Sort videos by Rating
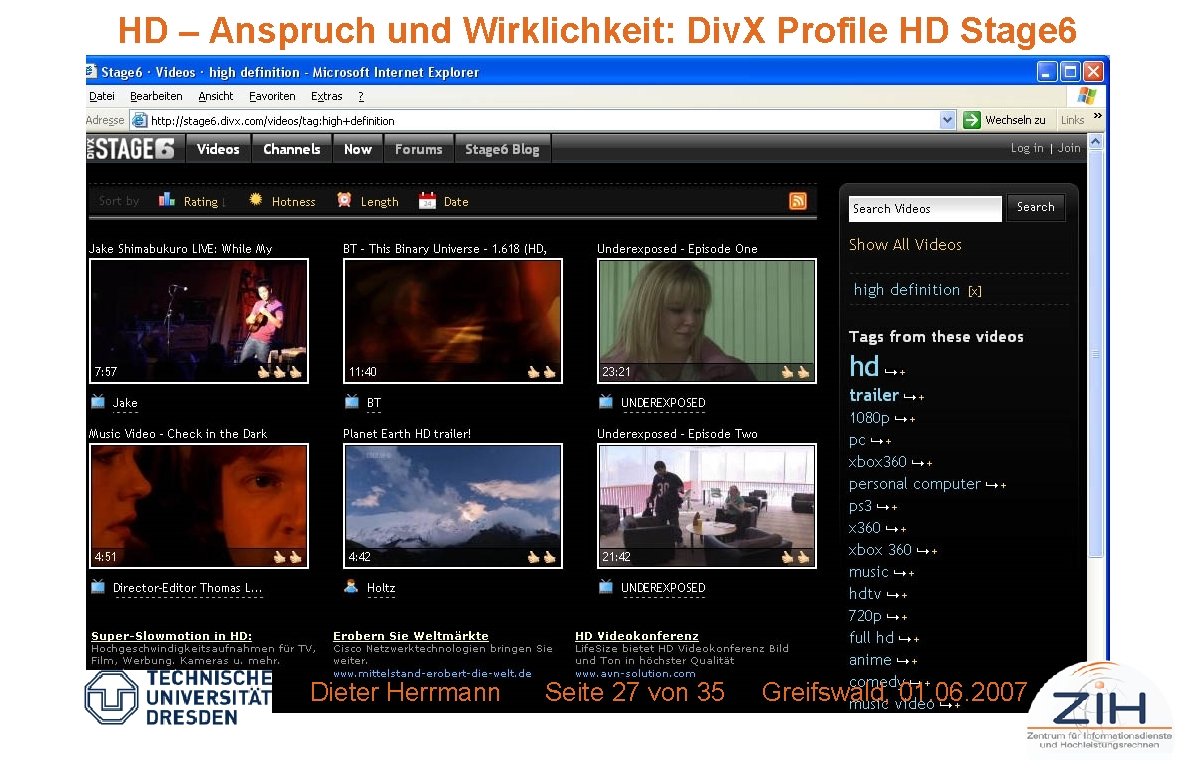Image resolution: width=1195 pixels, height=768 pixels. click(200, 201)
